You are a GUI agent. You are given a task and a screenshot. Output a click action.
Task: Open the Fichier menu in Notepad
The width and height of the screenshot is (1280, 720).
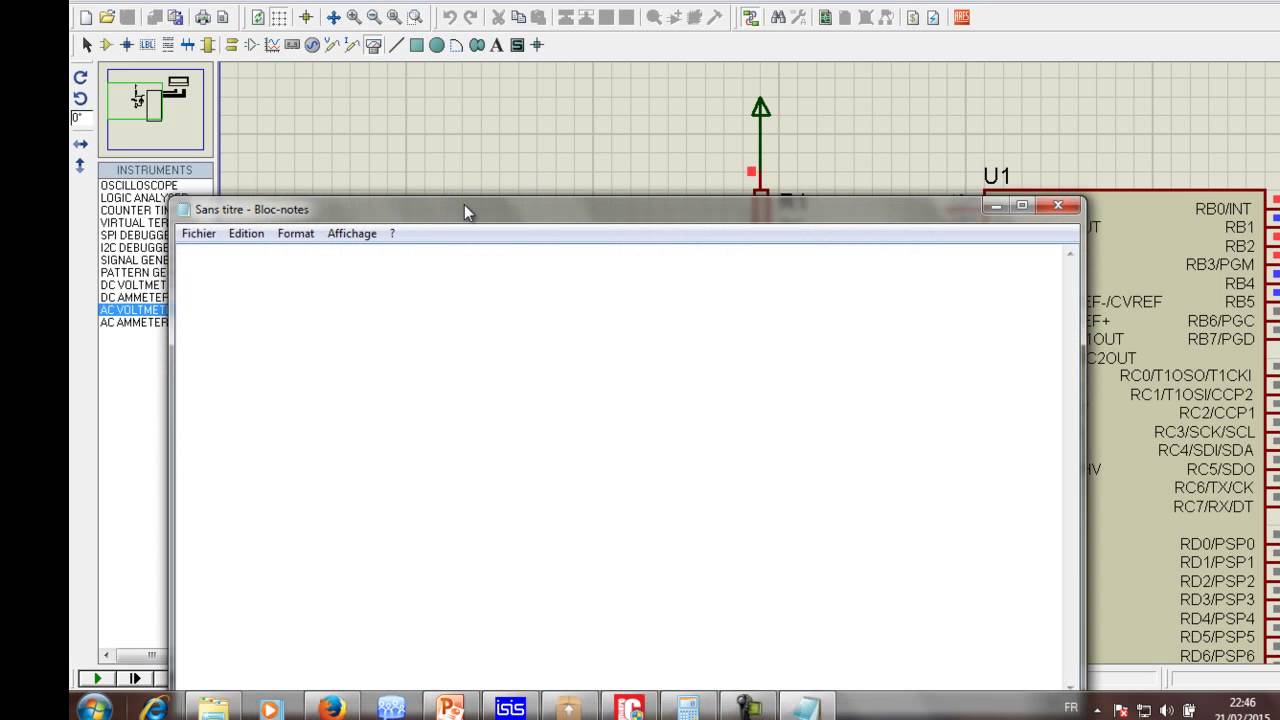tap(199, 233)
